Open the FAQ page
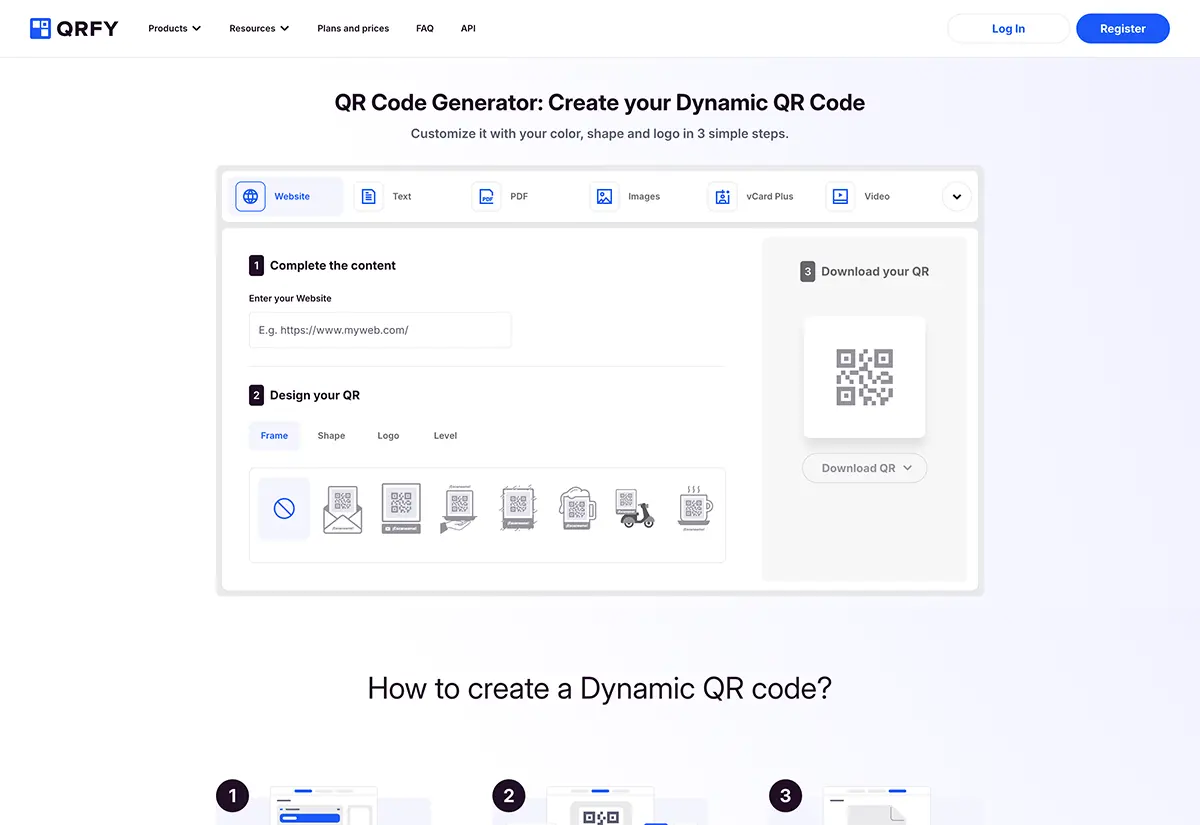 (425, 28)
